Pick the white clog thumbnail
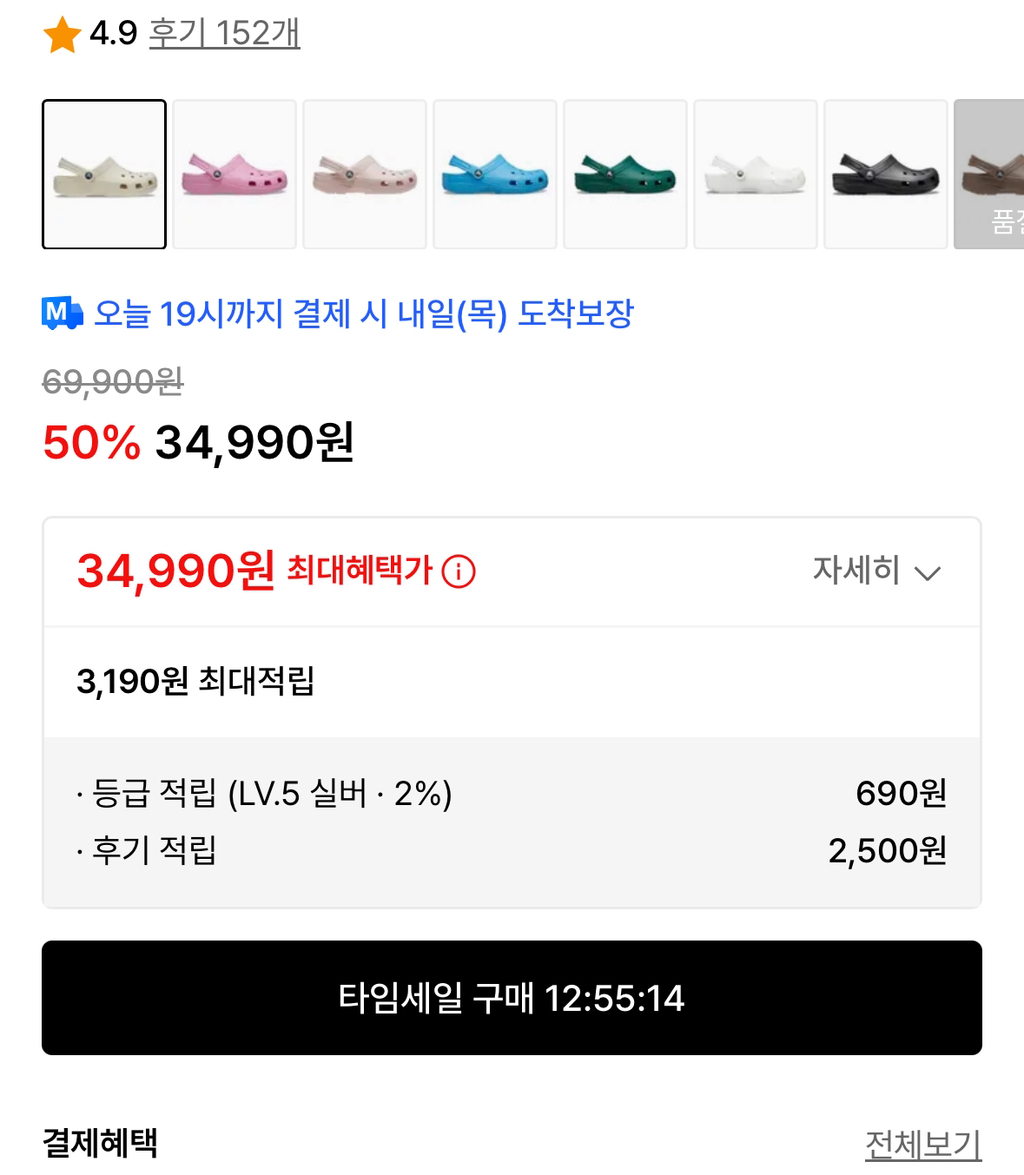Image resolution: width=1024 pixels, height=1175 pixels. (x=756, y=174)
